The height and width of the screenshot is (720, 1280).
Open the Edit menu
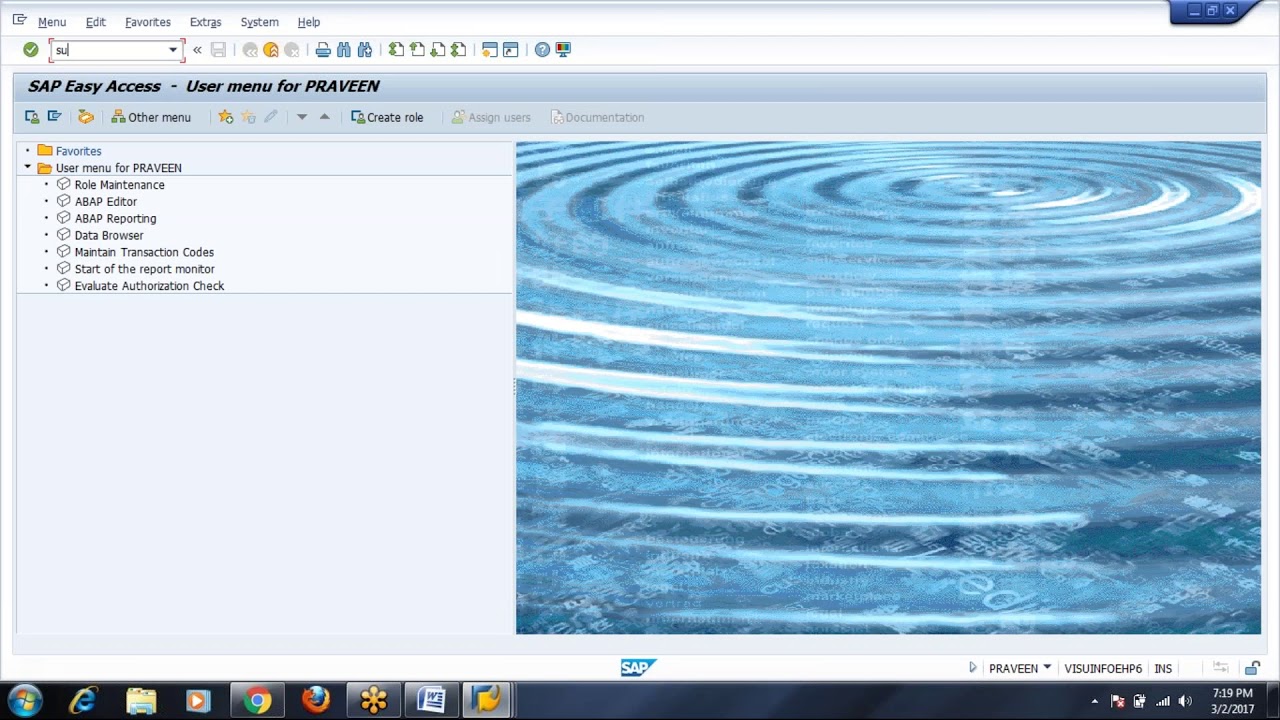(95, 22)
